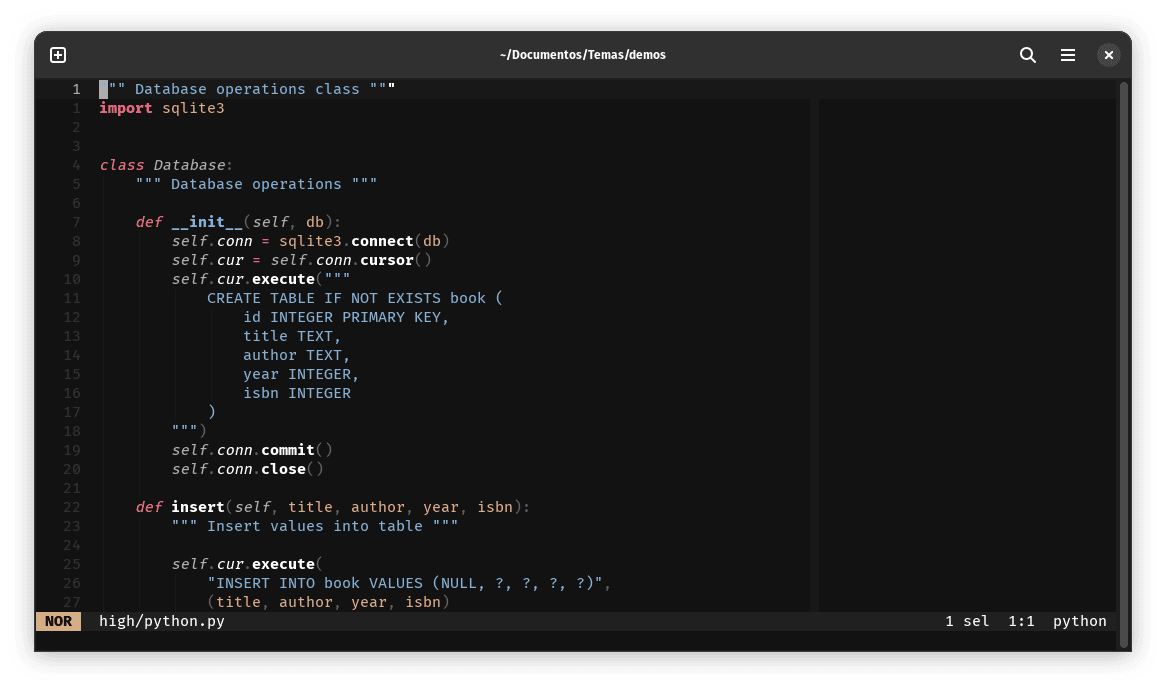Click the "year INTEGER," line
1166x689 pixels.
(x=301, y=375)
